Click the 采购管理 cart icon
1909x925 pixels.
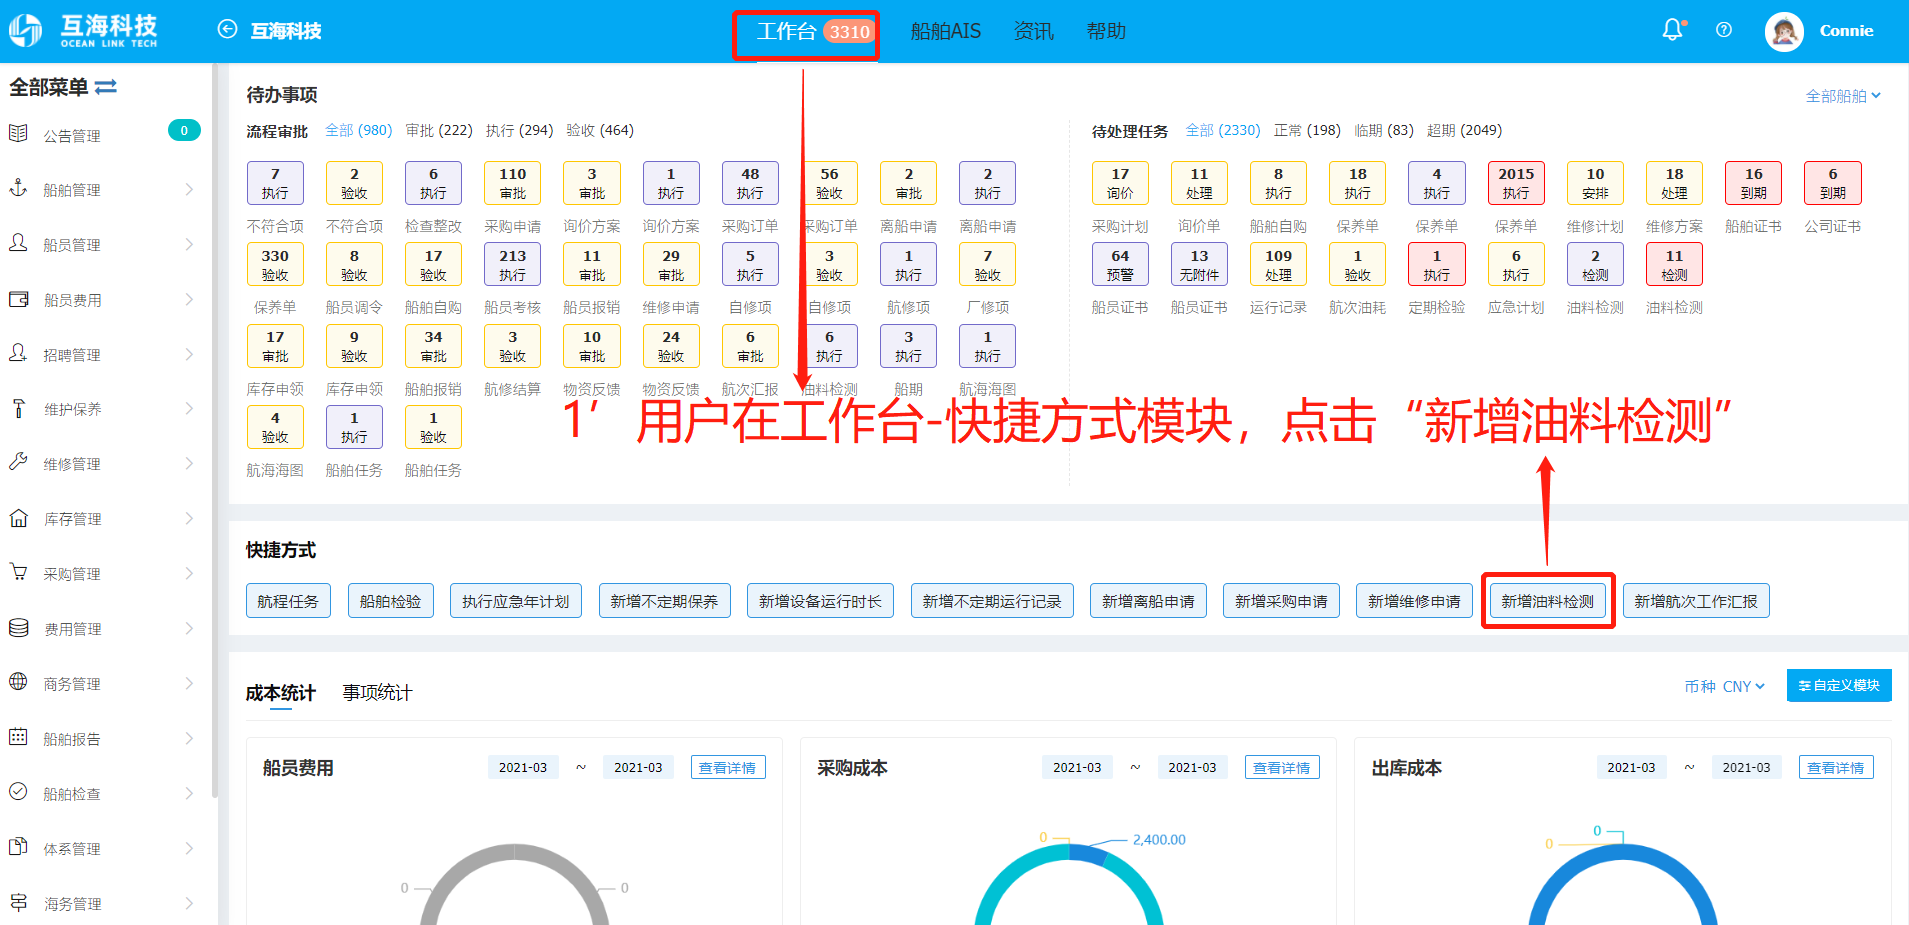click(18, 572)
